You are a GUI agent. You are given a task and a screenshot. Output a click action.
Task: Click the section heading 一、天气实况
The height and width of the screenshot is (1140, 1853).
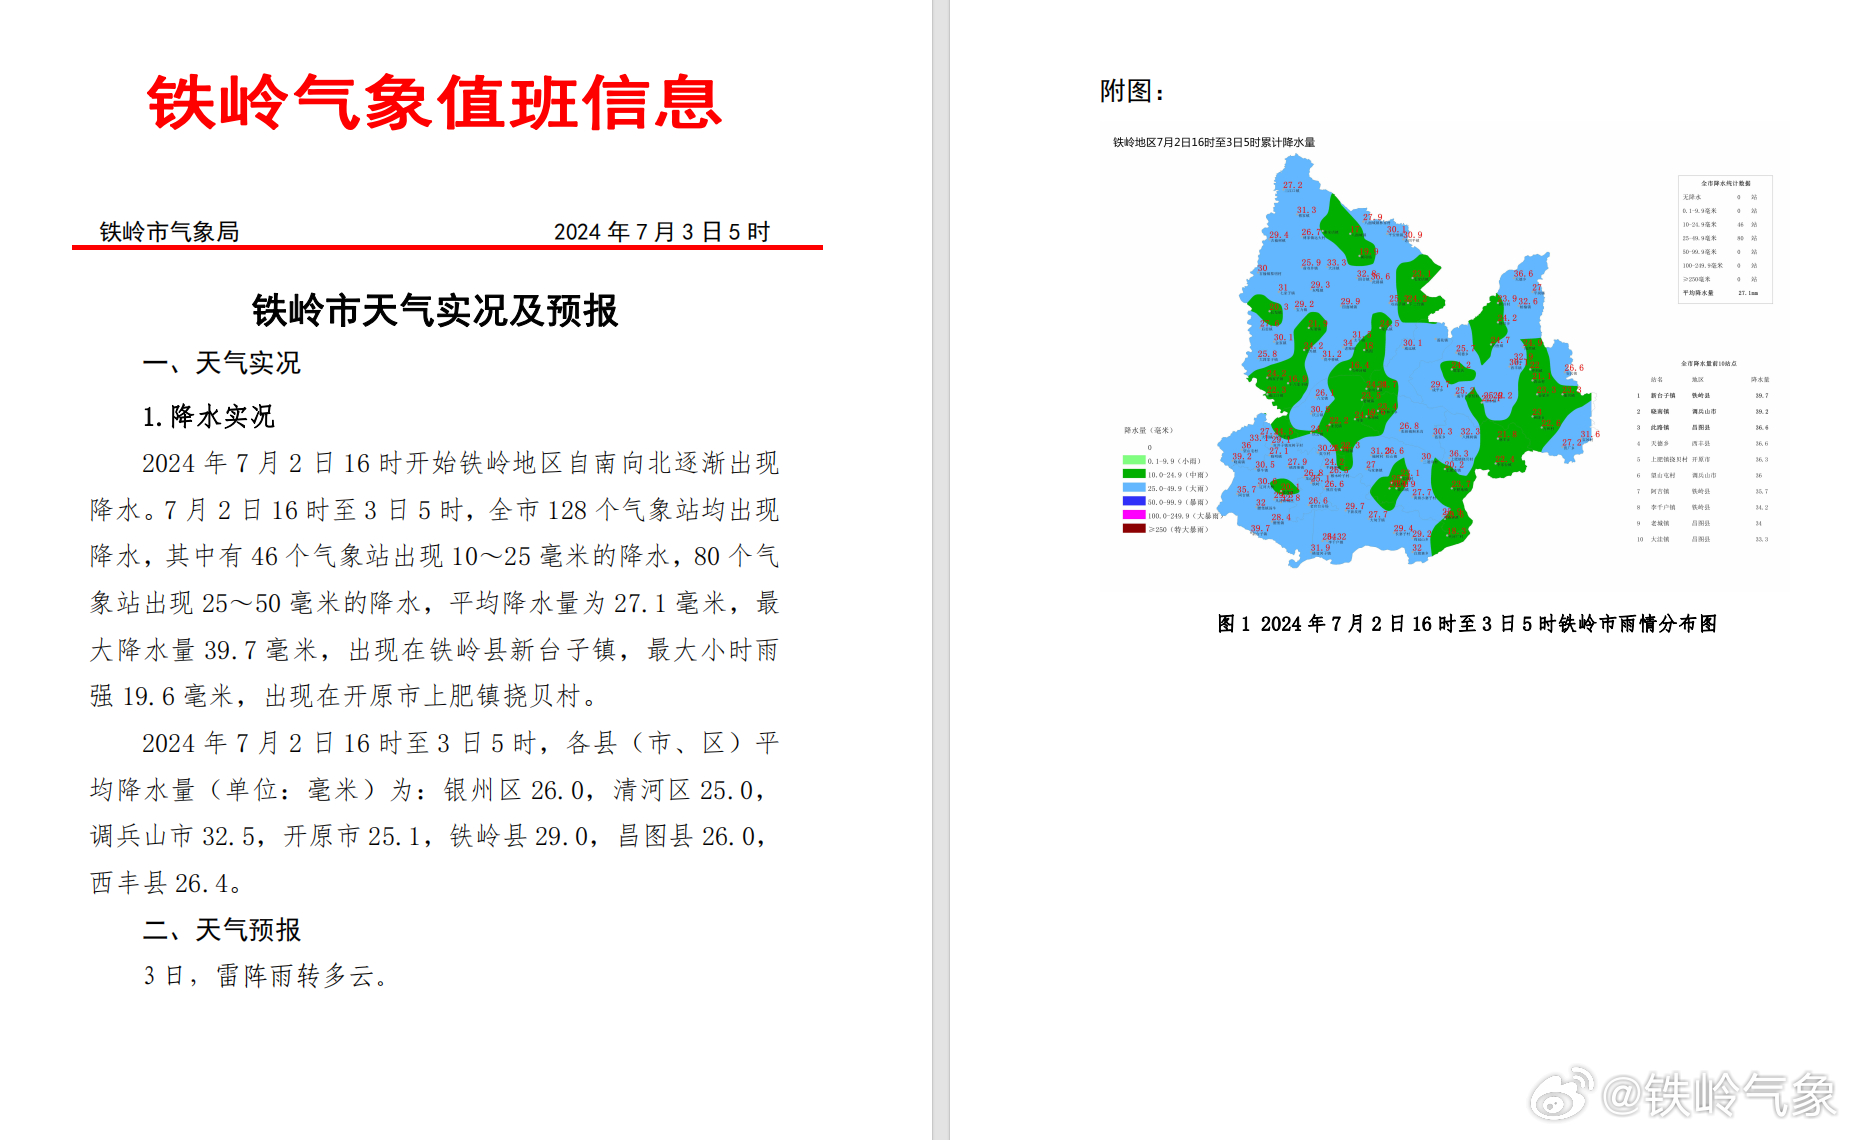coord(221,363)
